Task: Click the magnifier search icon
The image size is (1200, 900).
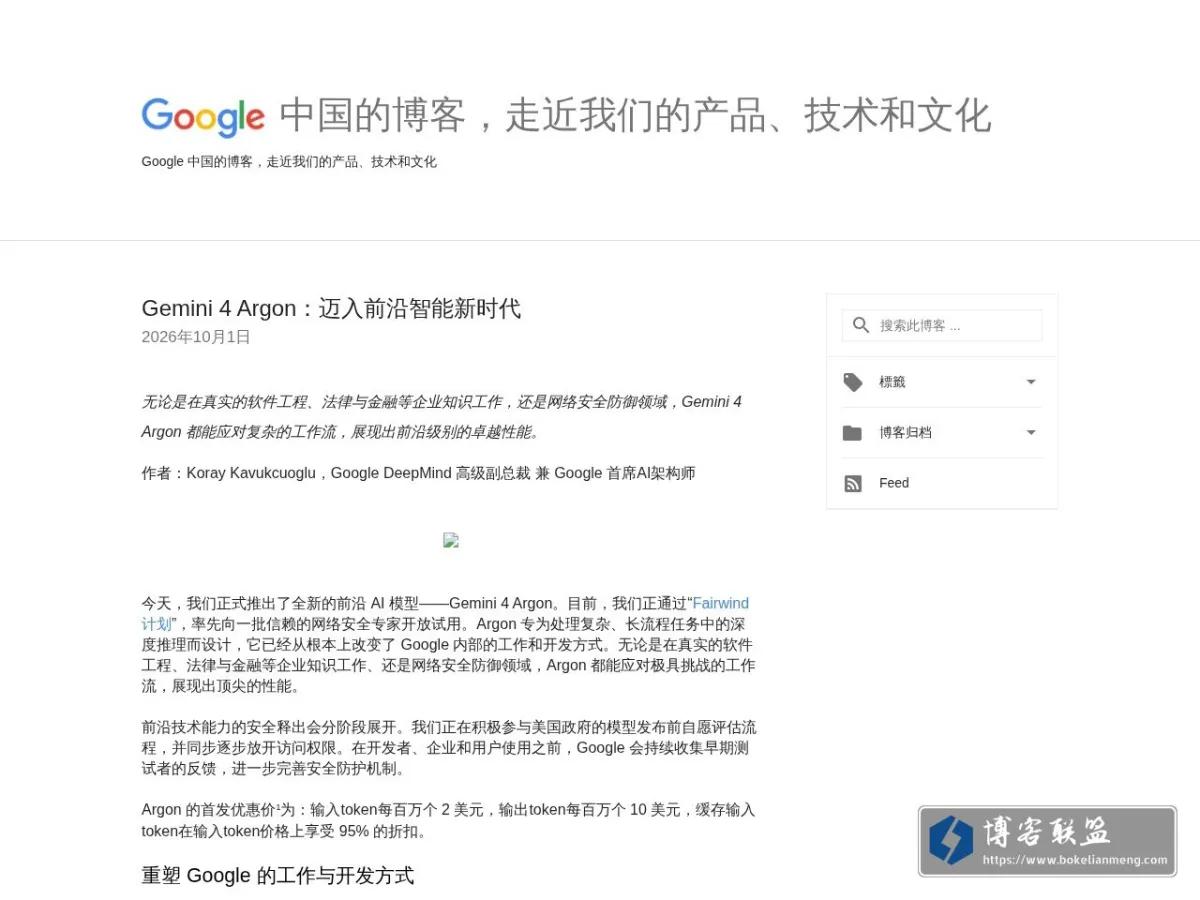Action: [861, 326]
